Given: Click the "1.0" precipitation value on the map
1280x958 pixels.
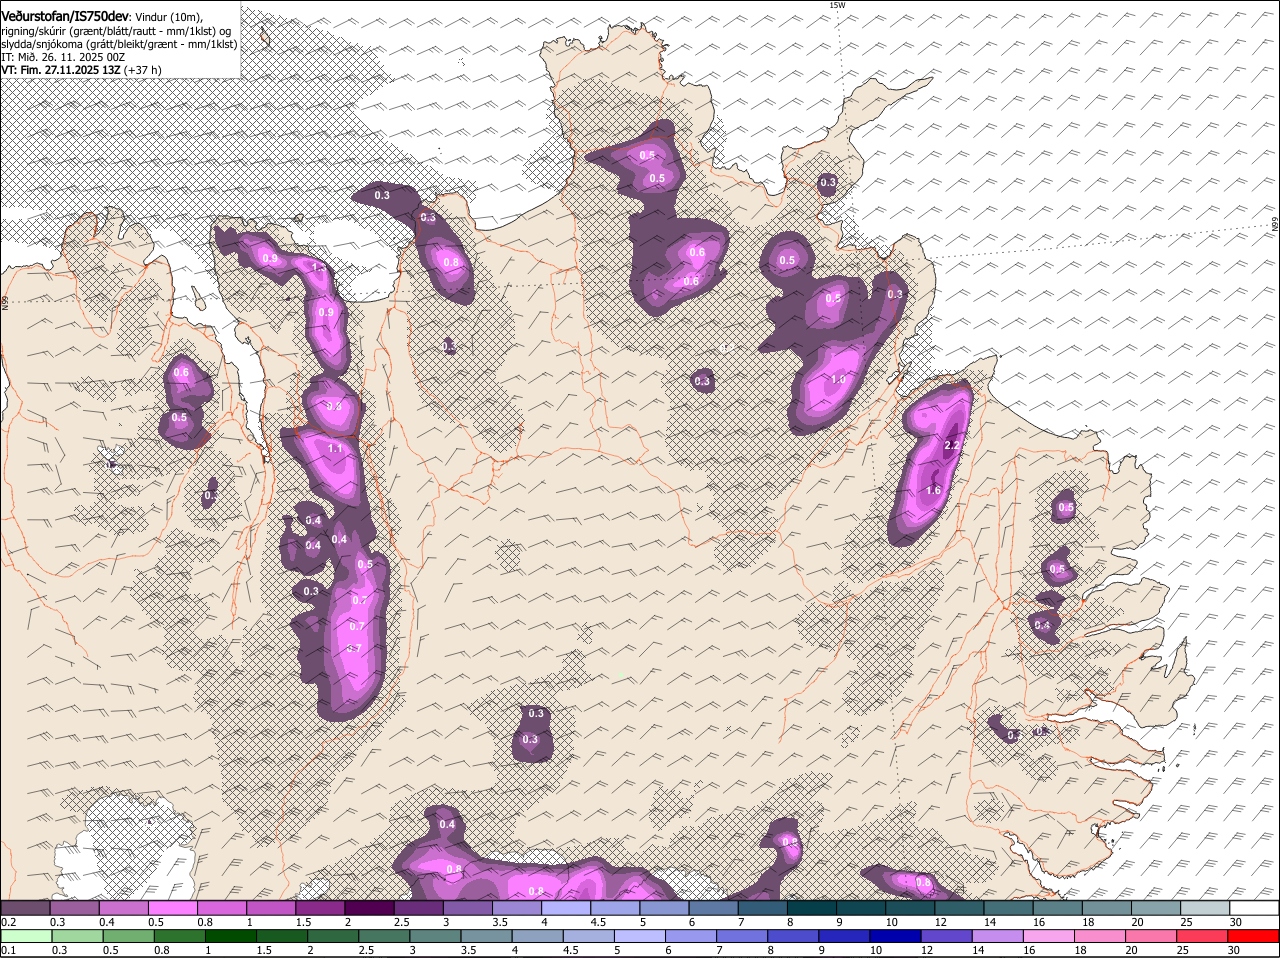Looking at the screenshot, I should coord(838,380).
